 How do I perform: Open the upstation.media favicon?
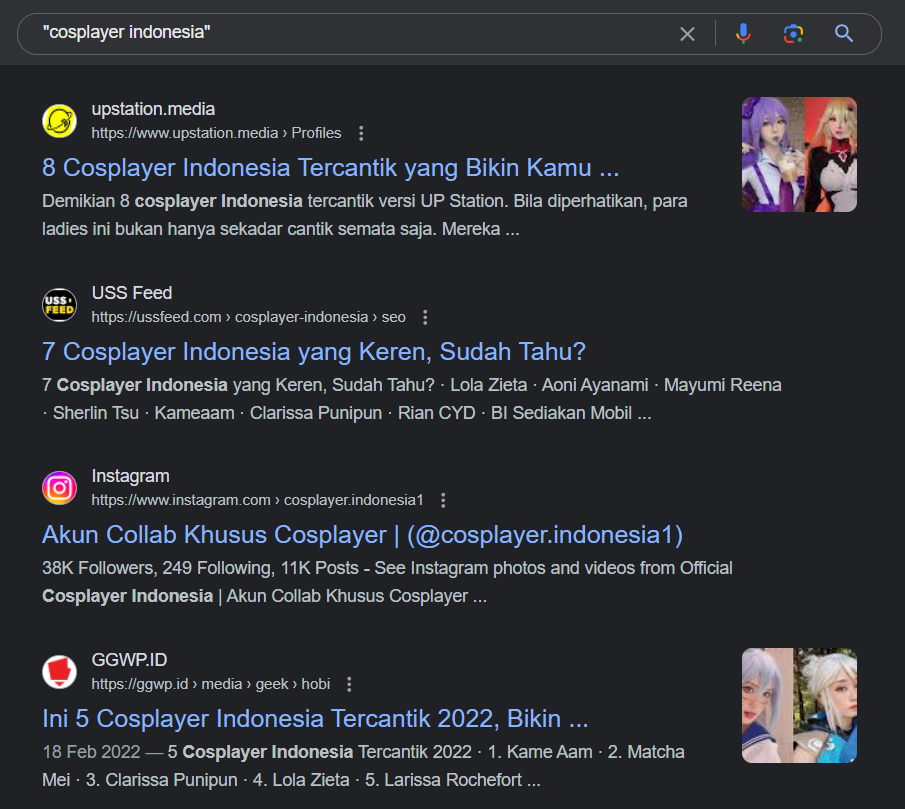[59, 121]
